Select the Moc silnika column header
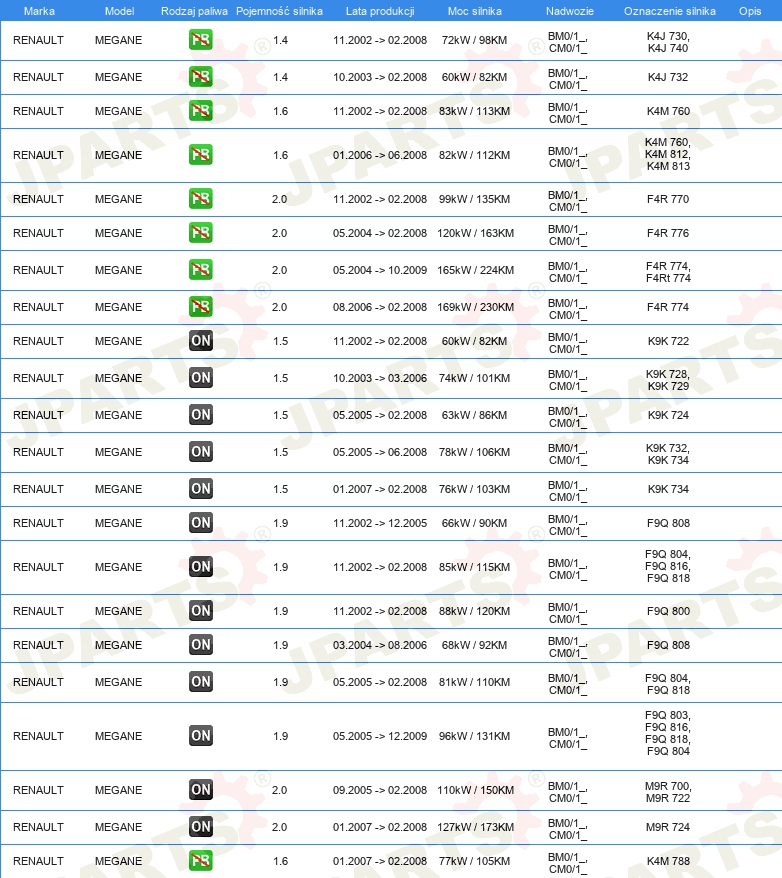 tap(475, 11)
